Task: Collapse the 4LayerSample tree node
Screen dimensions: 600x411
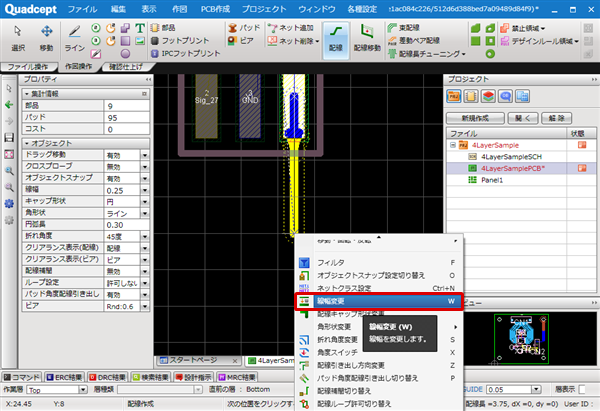Action: click(453, 145)
